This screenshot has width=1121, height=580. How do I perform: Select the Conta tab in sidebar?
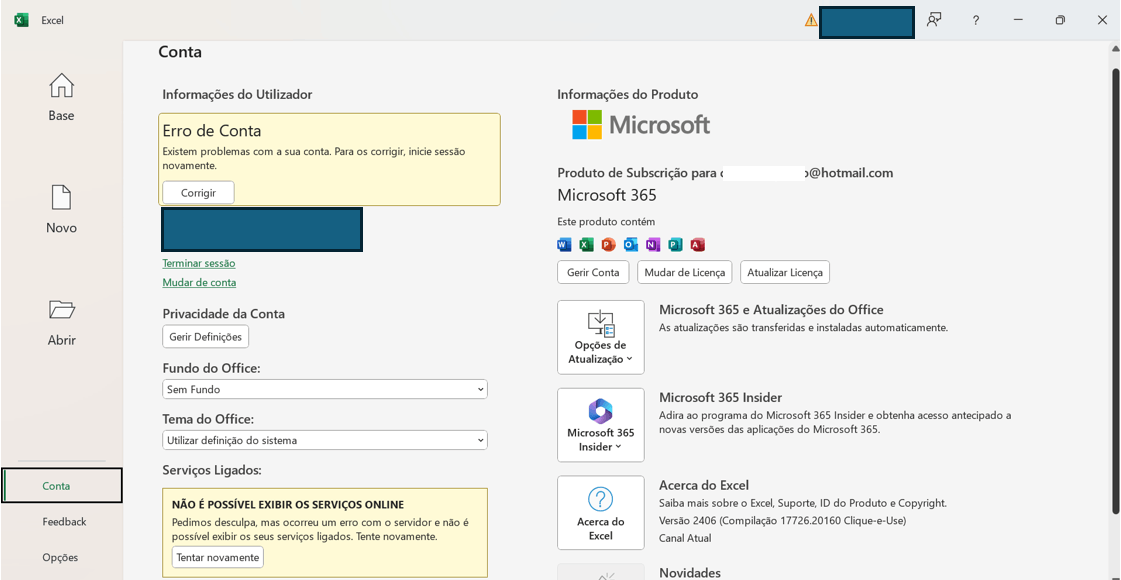(61, 486)
